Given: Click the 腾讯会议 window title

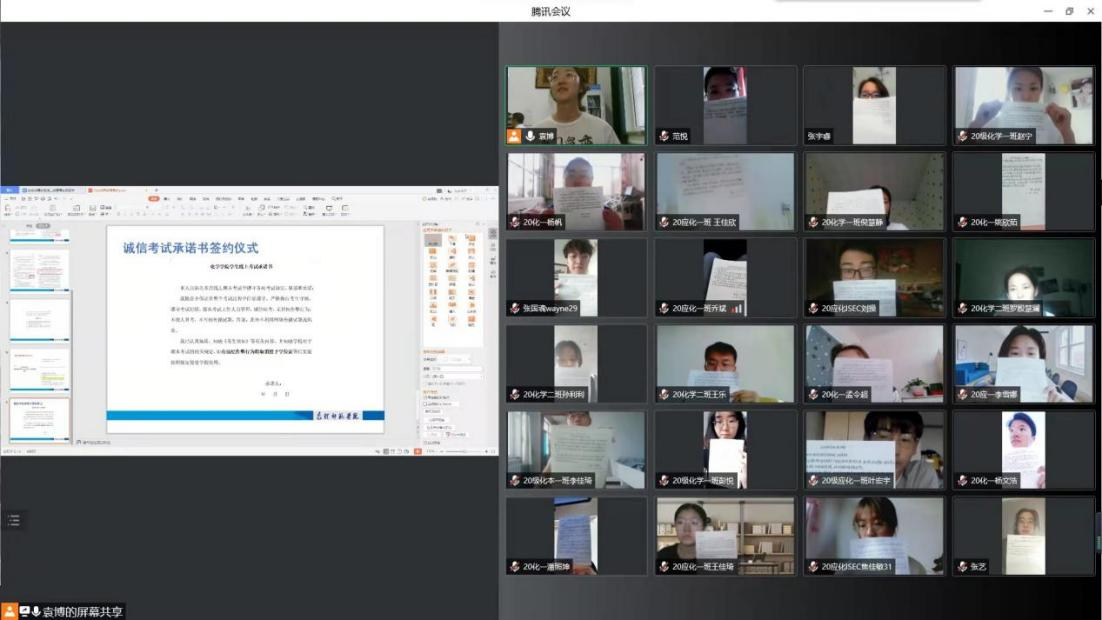Looking at the screenshot, I should [551, 11].
